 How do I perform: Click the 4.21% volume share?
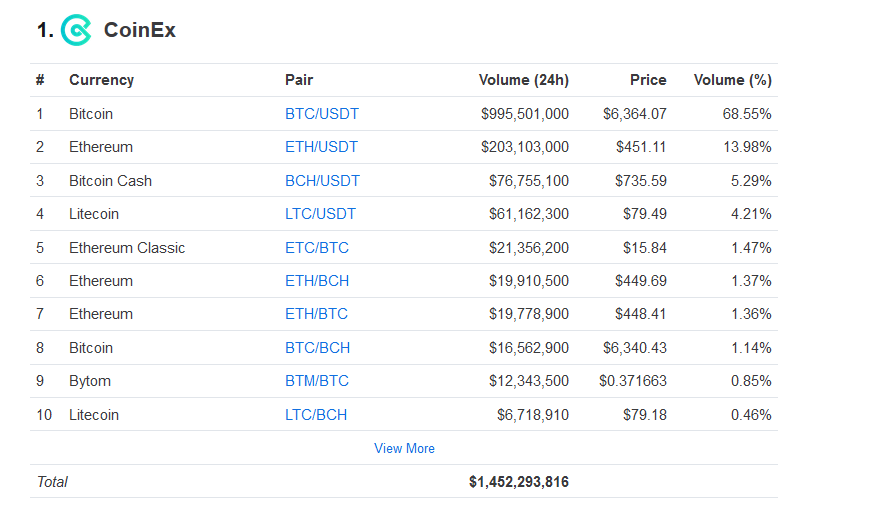tap(752, 214)
